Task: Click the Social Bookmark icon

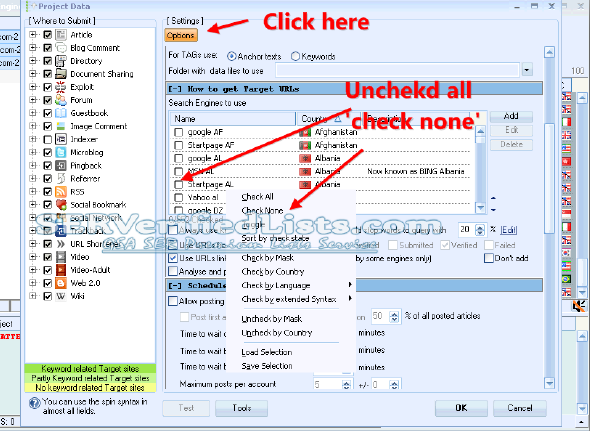Action: [x=61, y=205]
